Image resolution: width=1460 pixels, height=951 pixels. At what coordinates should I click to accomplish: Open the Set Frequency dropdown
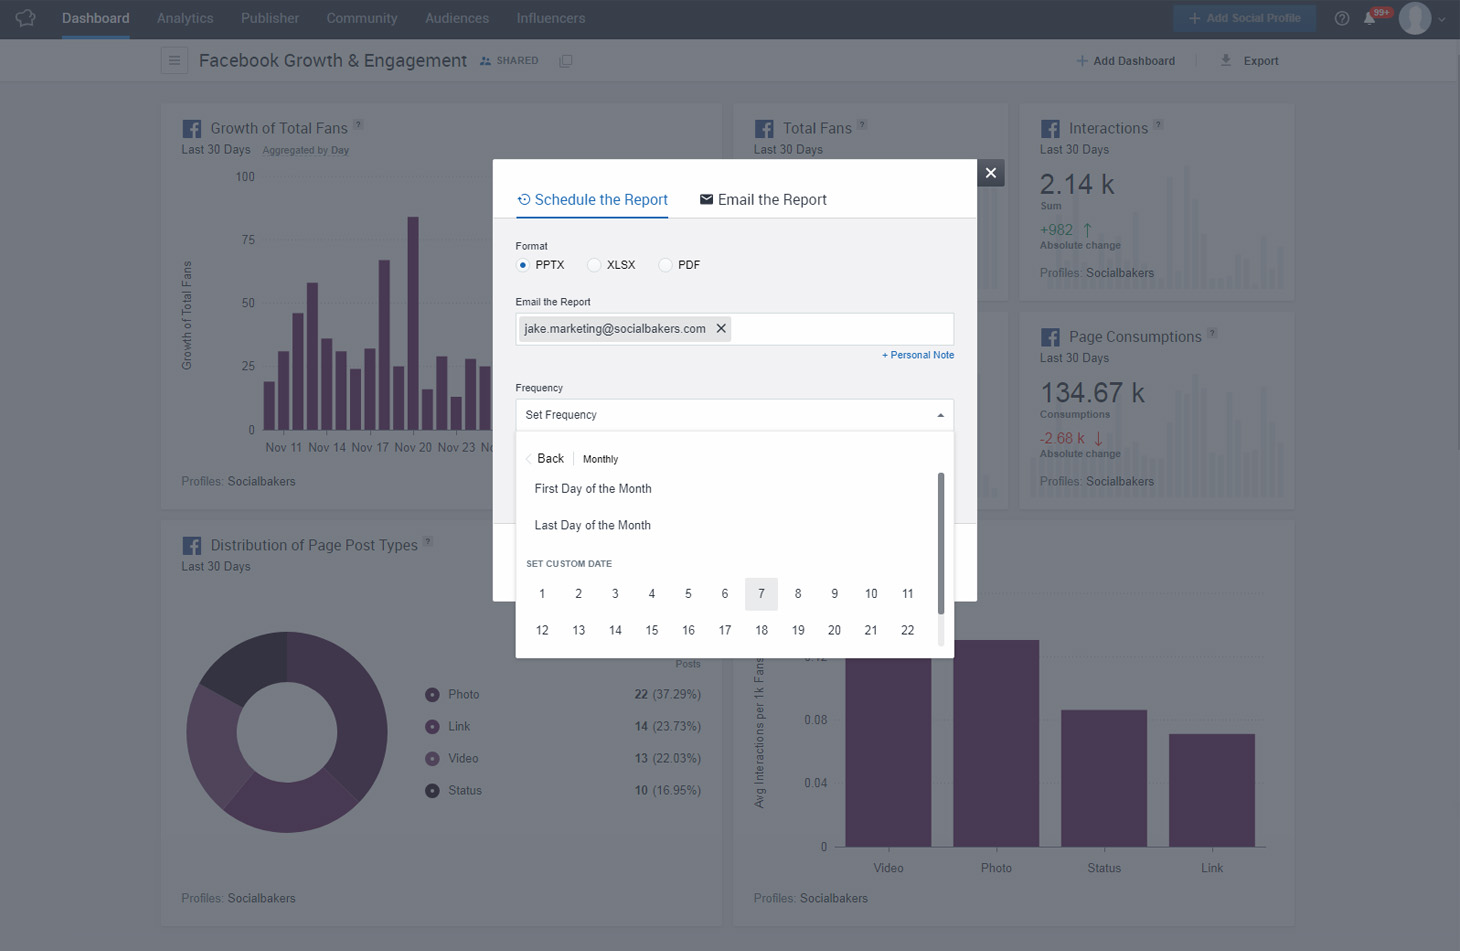[734, 415]
